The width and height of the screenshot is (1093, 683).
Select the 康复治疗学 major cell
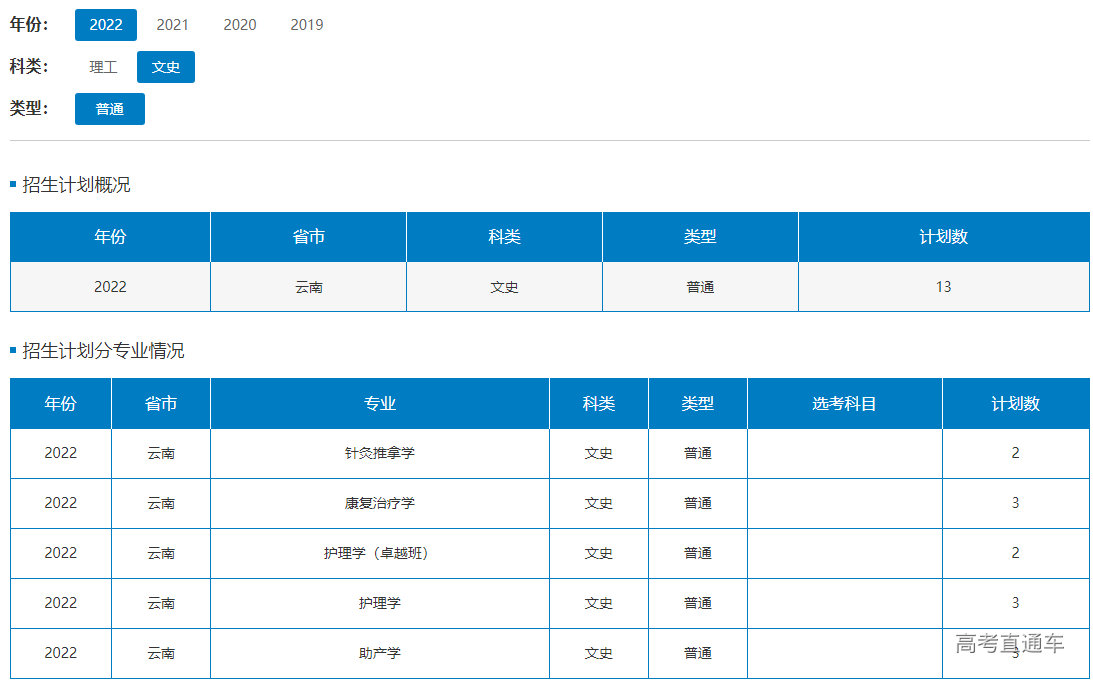click(380, 503)
